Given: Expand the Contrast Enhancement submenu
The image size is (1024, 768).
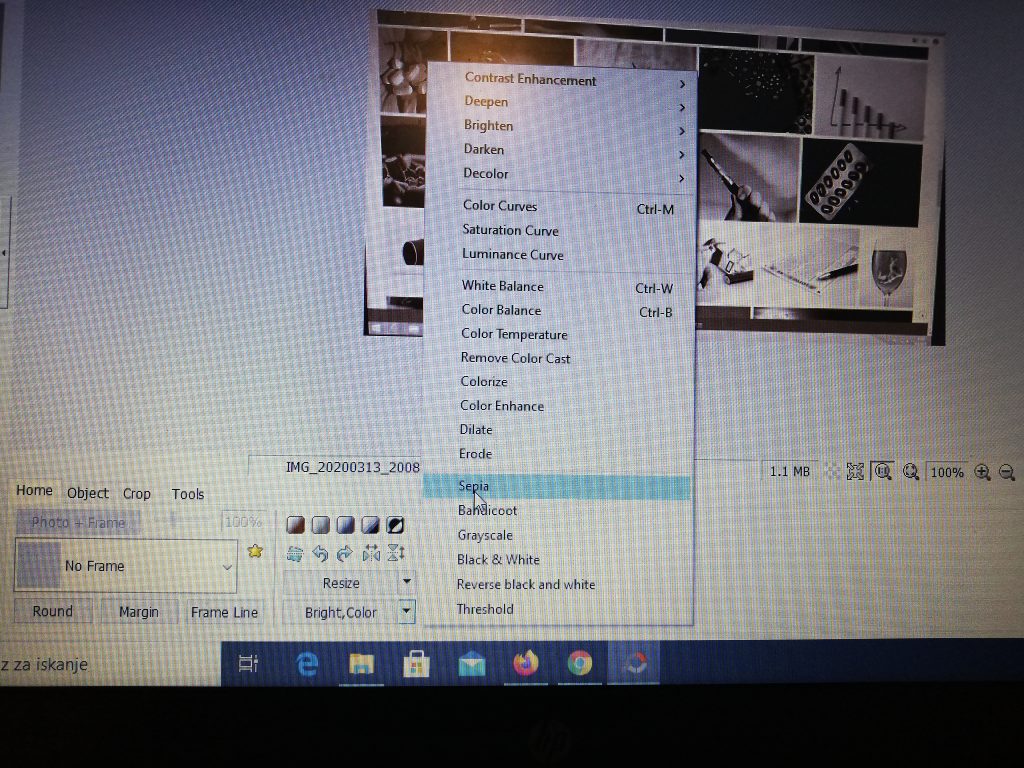Looking at the screenshot, I should pos(560,80).
